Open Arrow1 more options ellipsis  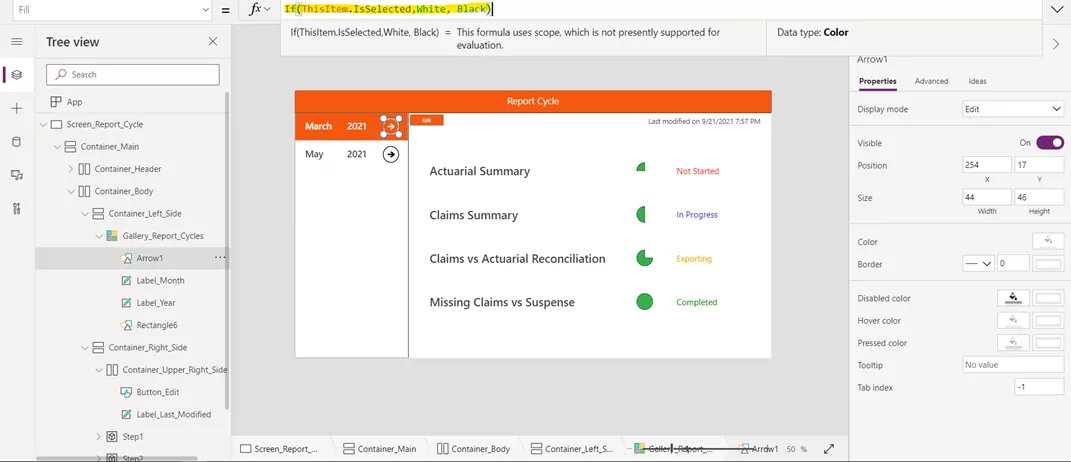tap(220, 258)
